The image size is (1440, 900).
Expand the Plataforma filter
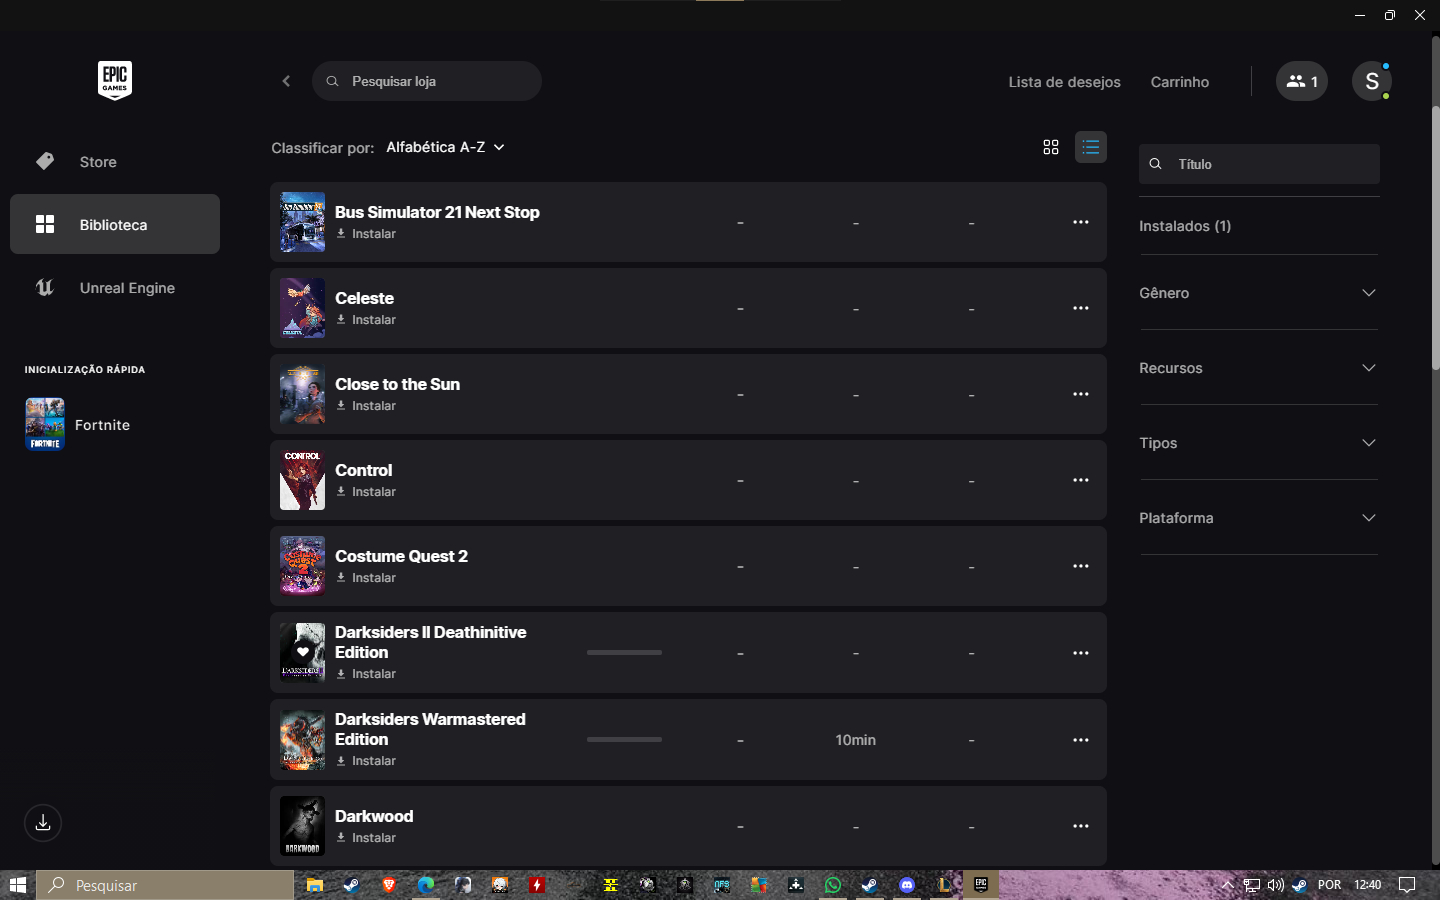[1258, 518]
